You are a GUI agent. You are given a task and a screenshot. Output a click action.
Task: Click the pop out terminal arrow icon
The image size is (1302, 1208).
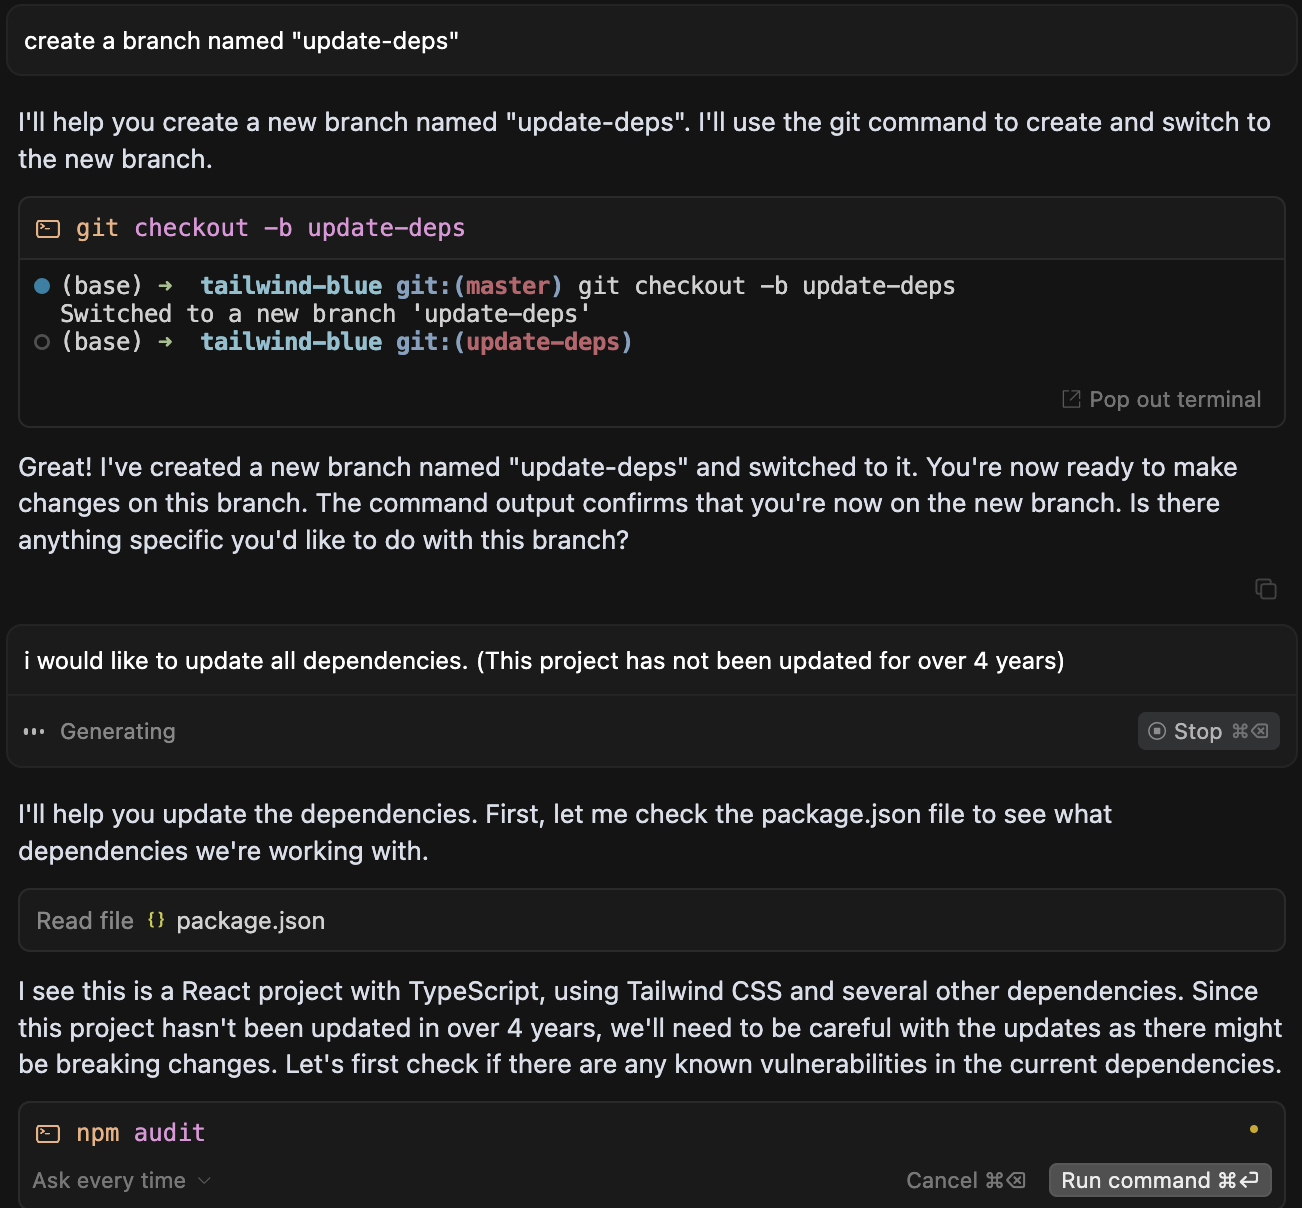tap(1071, 399)
